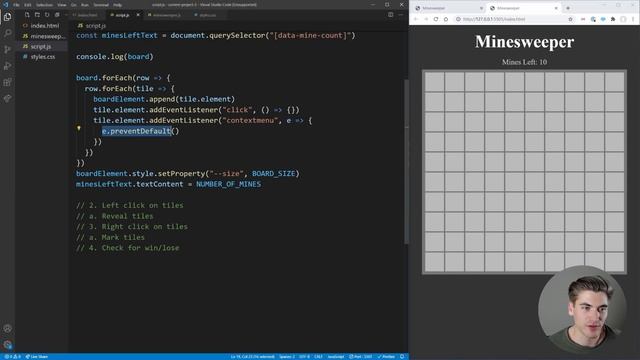Screen dimensions: 640x360
Task: Click the CRLF line ending status item
Action: (x=318, y=357)
